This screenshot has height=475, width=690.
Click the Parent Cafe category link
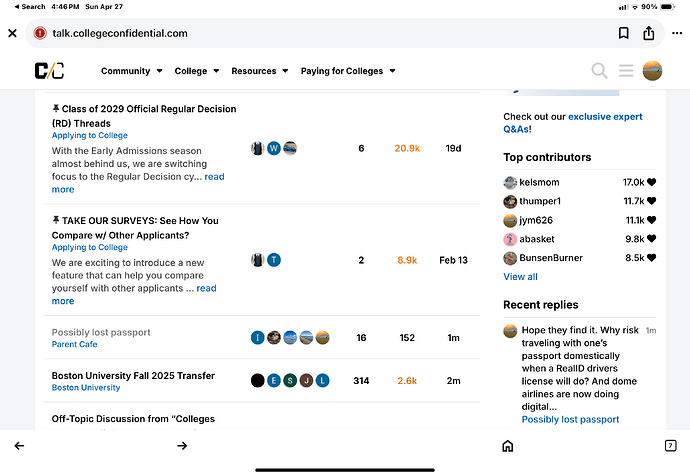(74, 344)
